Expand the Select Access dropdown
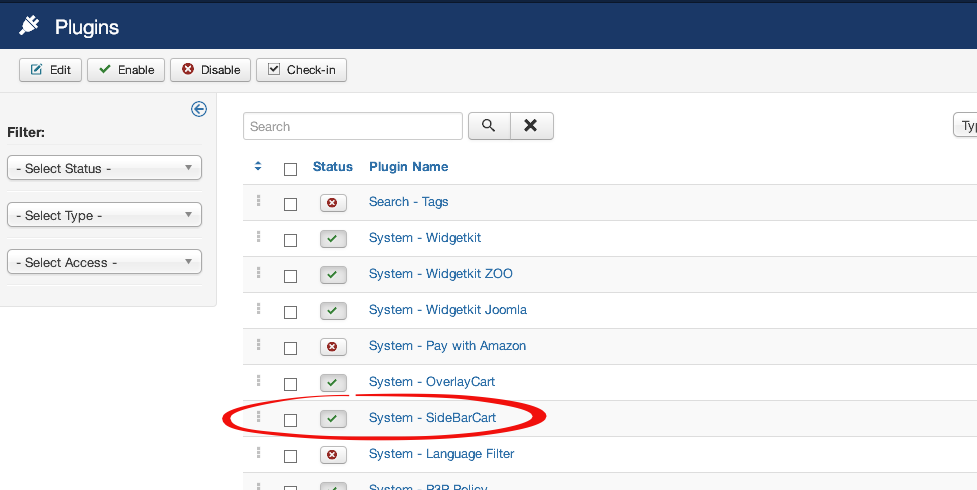Screen dimensions: 977x490 point(104,262)
